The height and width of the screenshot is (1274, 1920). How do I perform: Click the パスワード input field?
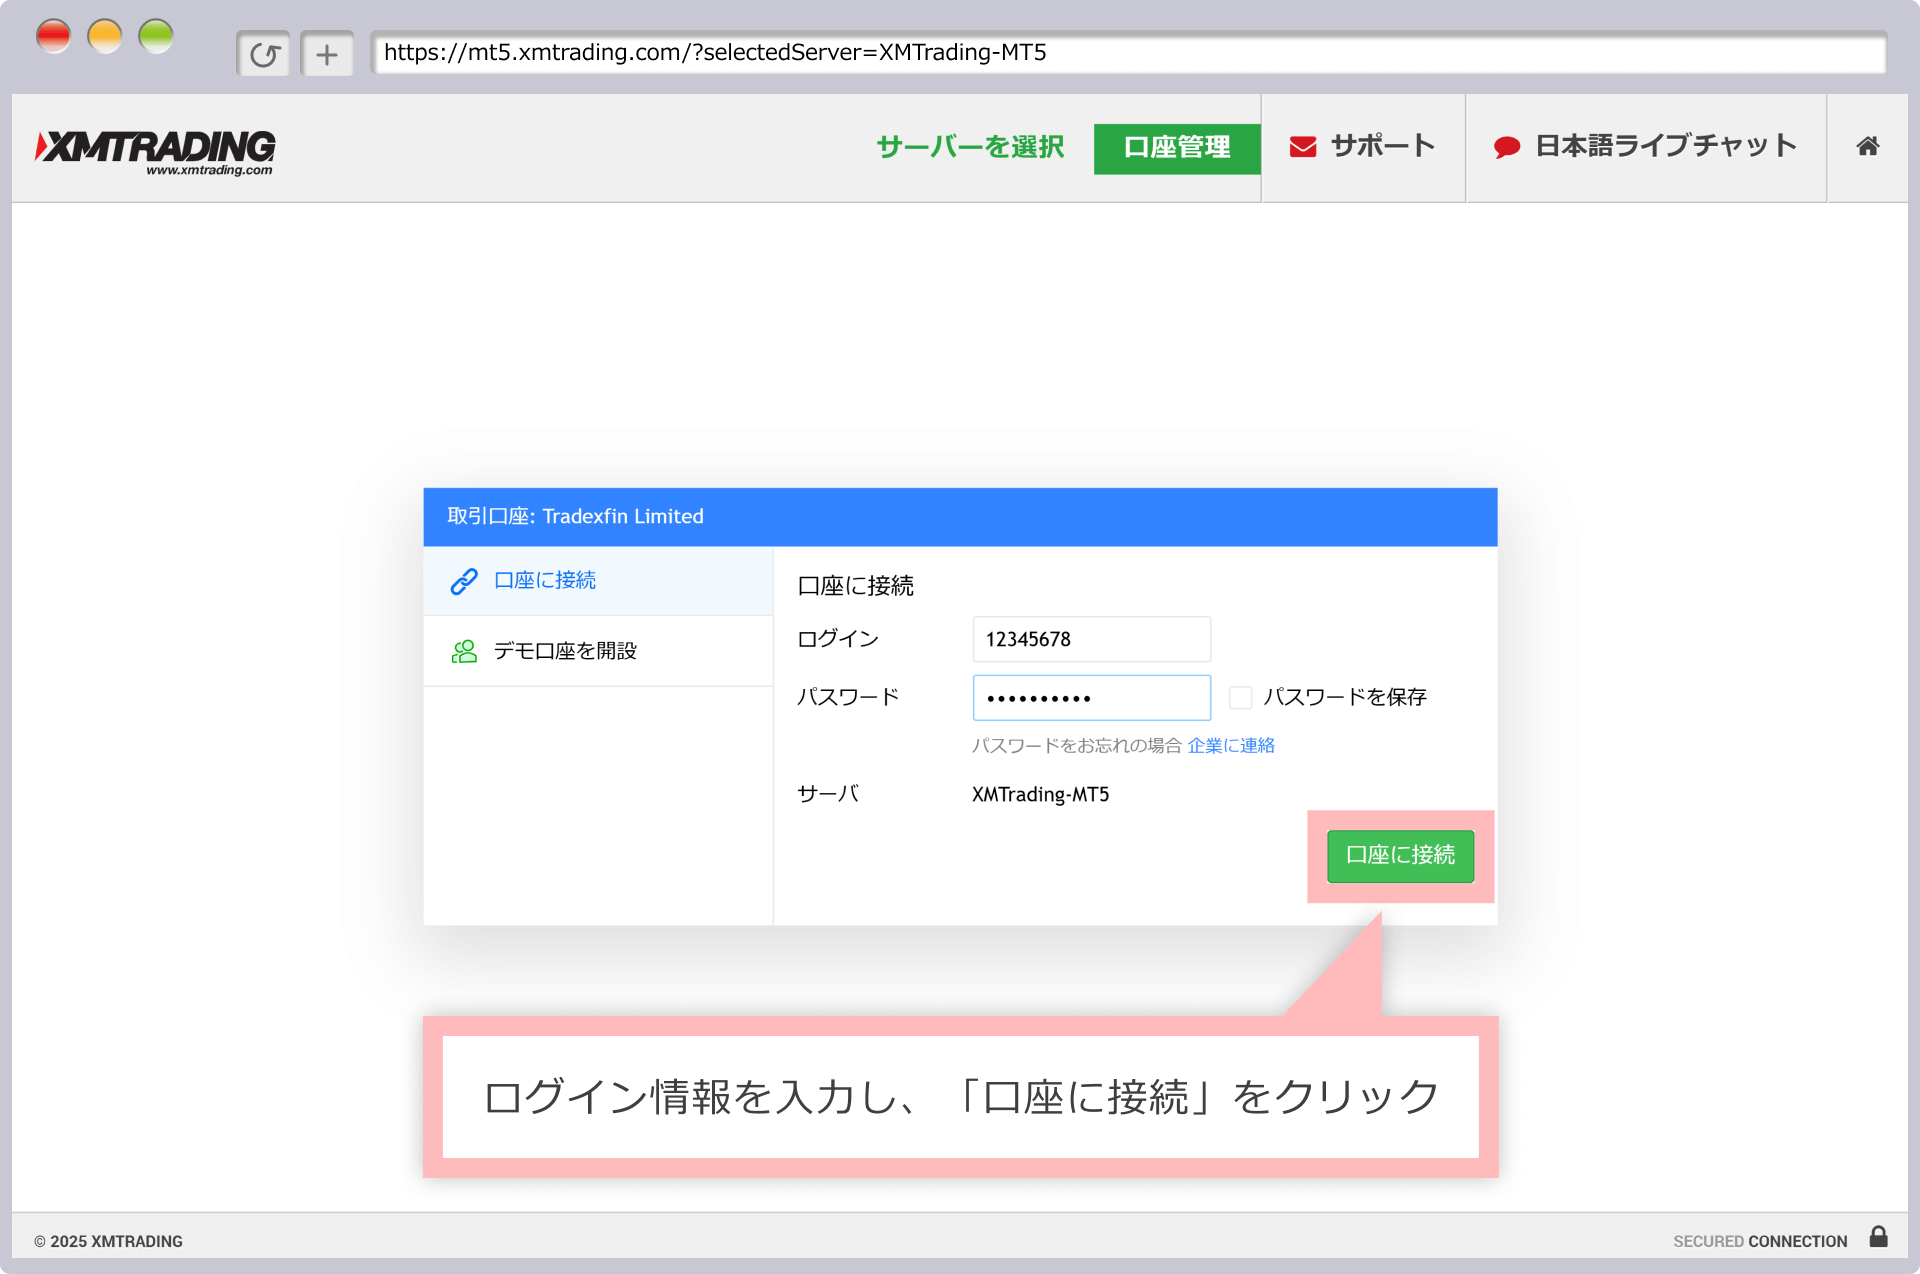coord(1091,697)
